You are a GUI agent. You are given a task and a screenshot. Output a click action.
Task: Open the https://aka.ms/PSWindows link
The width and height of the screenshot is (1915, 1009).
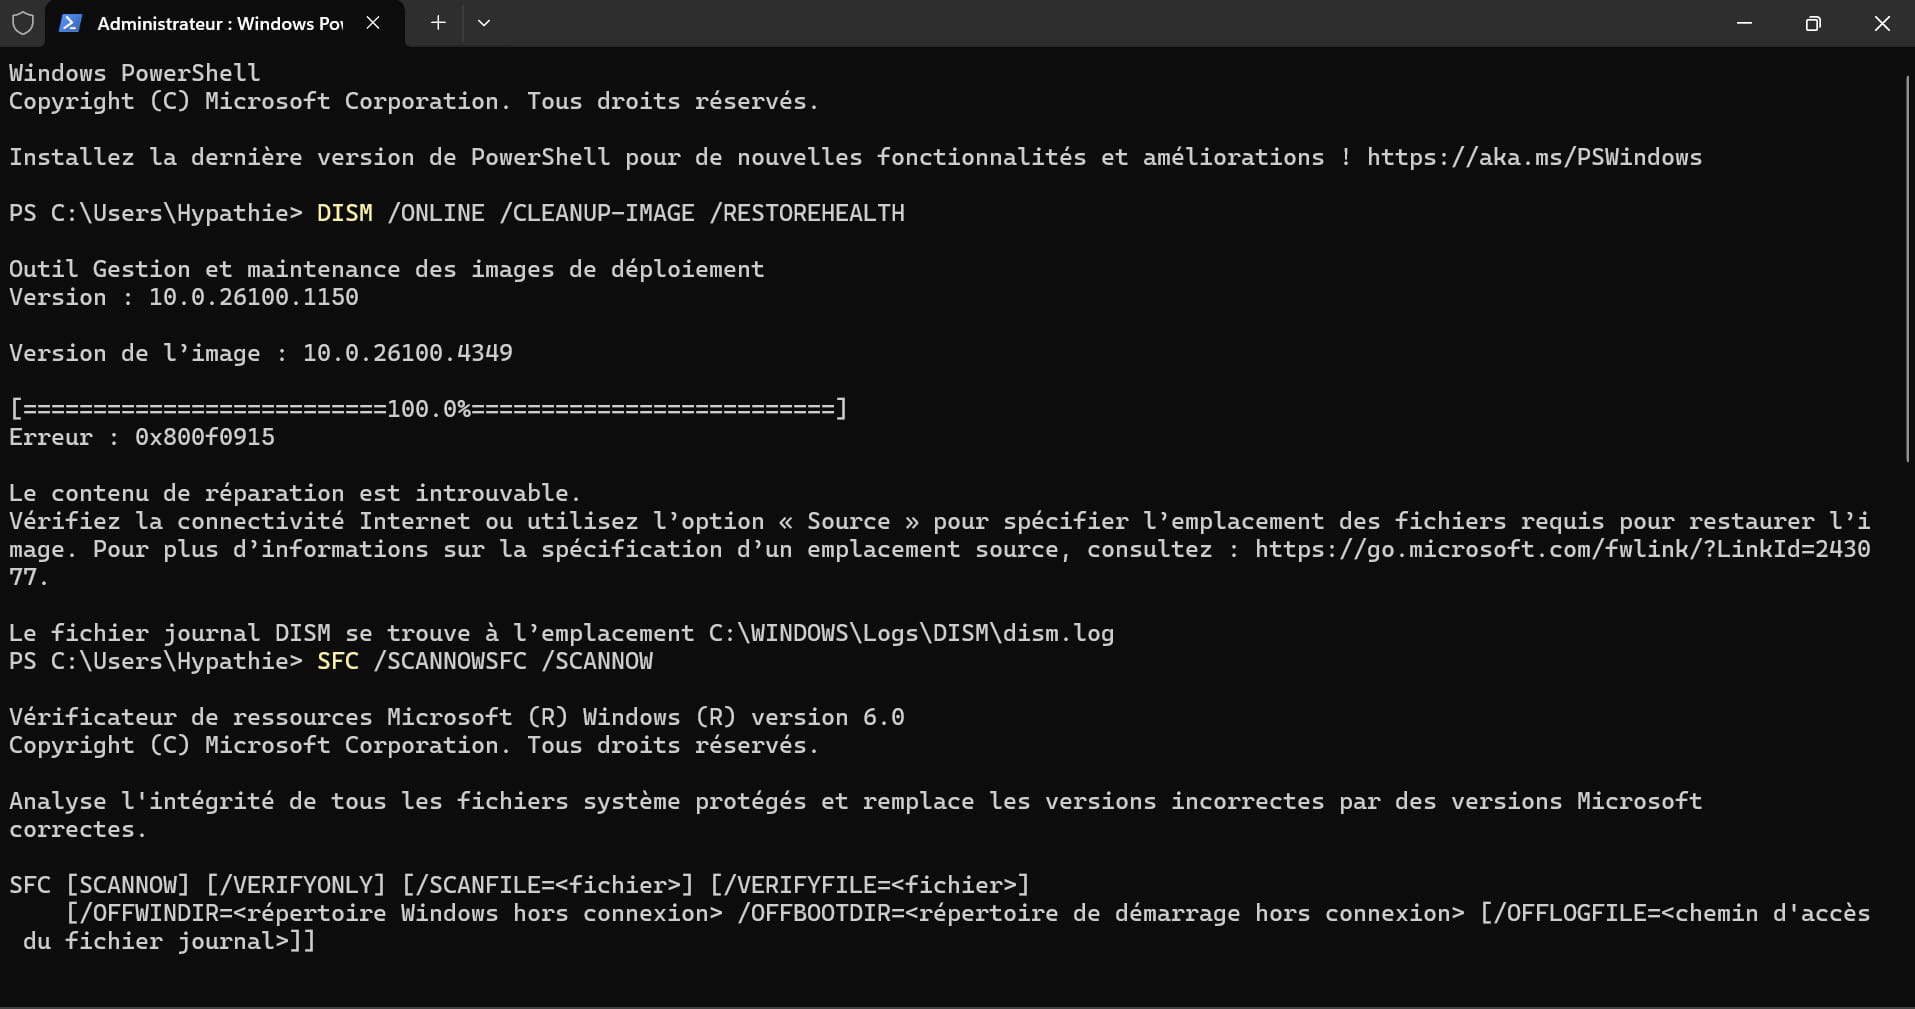tap(1534, 157)
